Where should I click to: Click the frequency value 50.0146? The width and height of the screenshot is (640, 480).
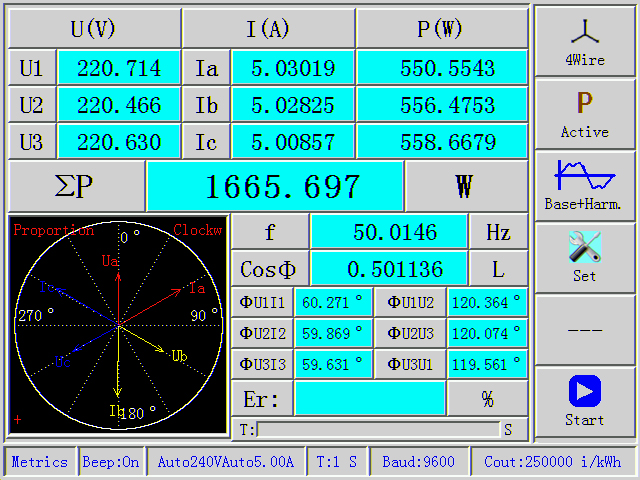point(389,233)
